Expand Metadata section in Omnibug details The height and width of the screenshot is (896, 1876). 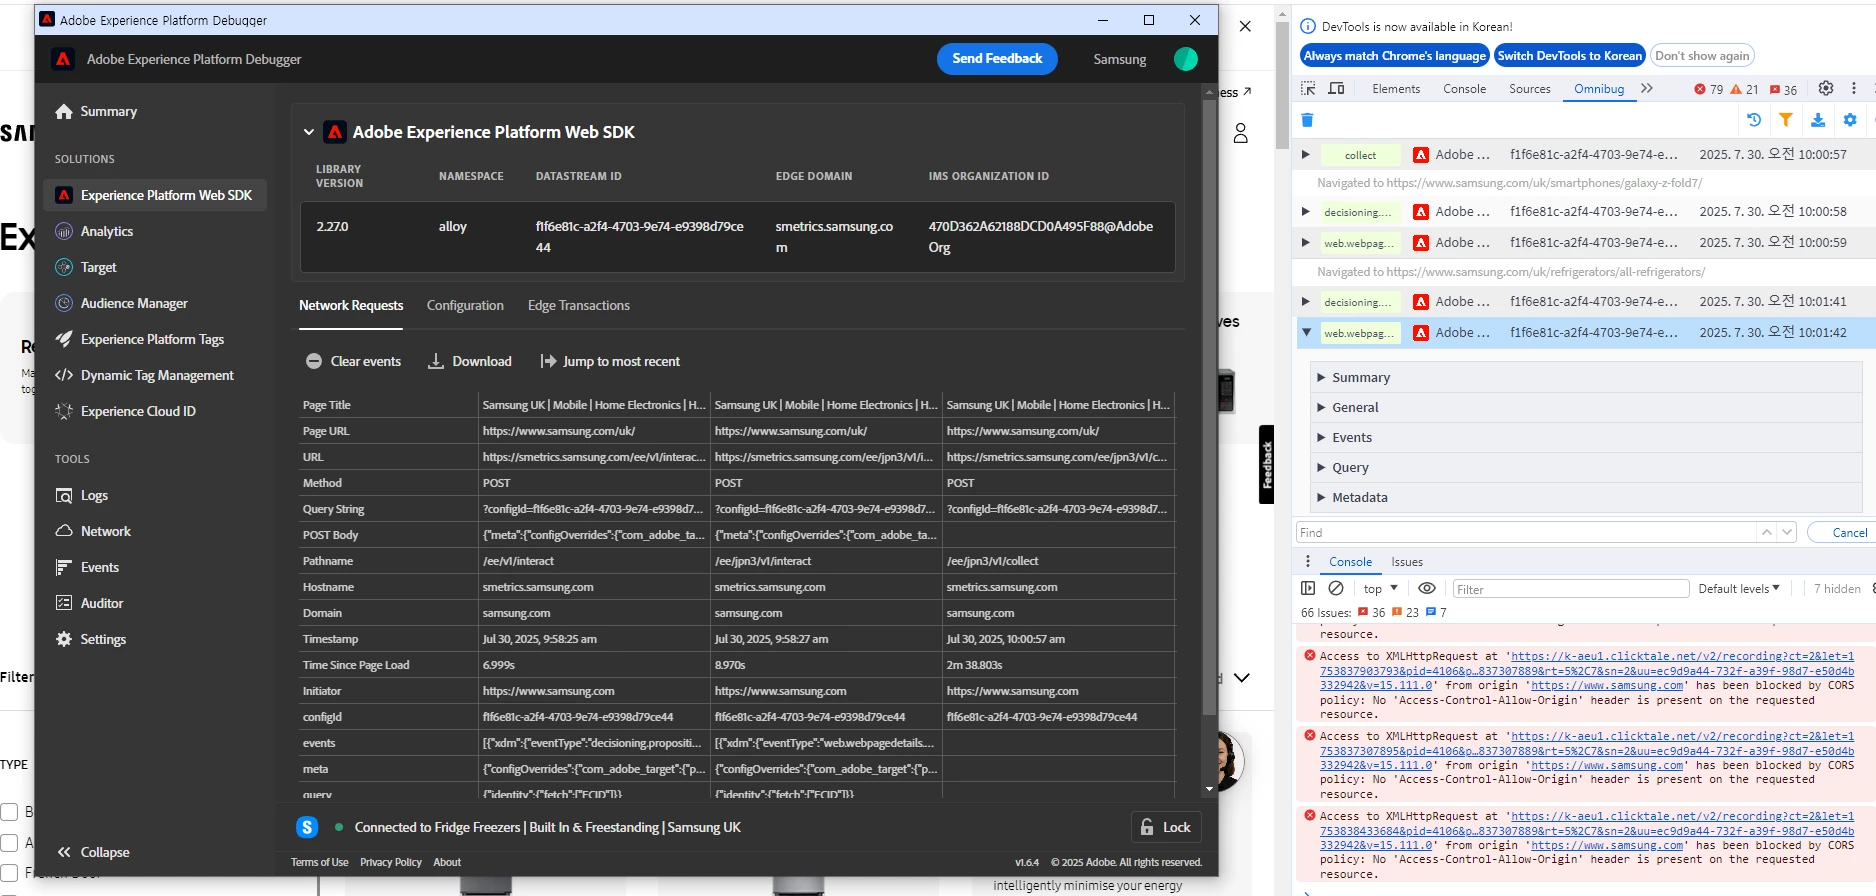(1586, 497)
